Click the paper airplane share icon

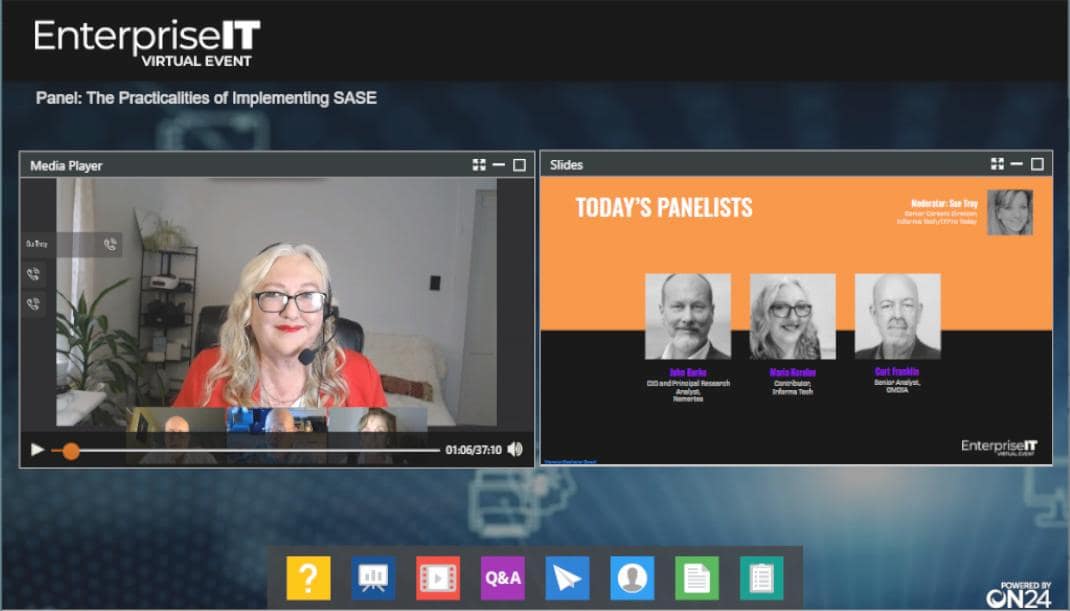click(567, 578)
